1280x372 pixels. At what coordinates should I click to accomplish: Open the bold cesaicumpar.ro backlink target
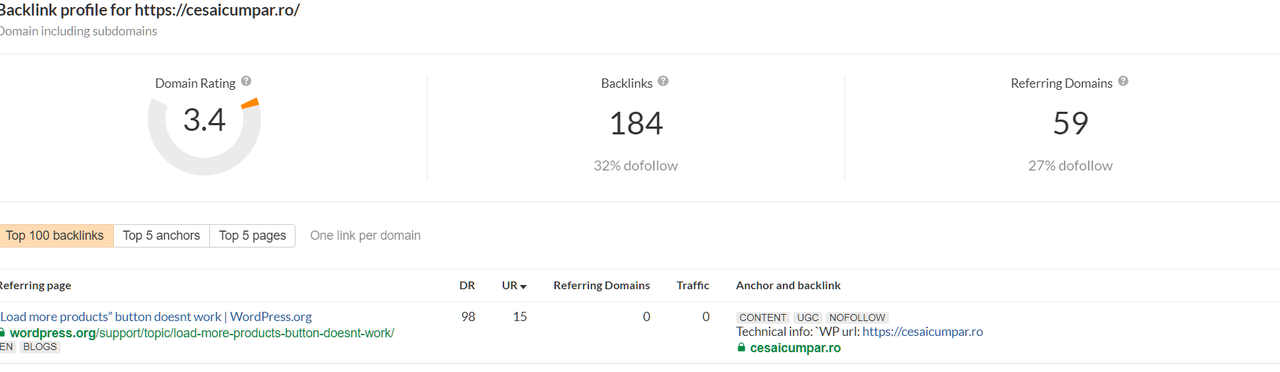pos(795,348)
